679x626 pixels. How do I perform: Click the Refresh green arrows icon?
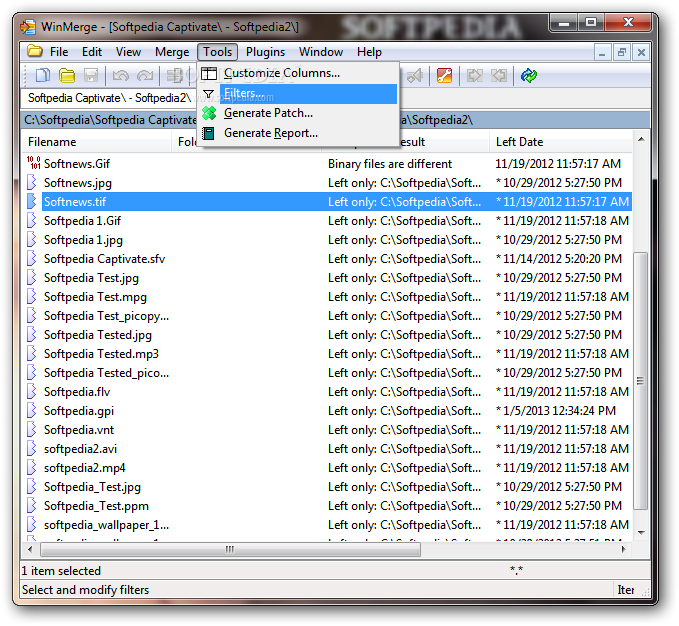click(529, 75)
